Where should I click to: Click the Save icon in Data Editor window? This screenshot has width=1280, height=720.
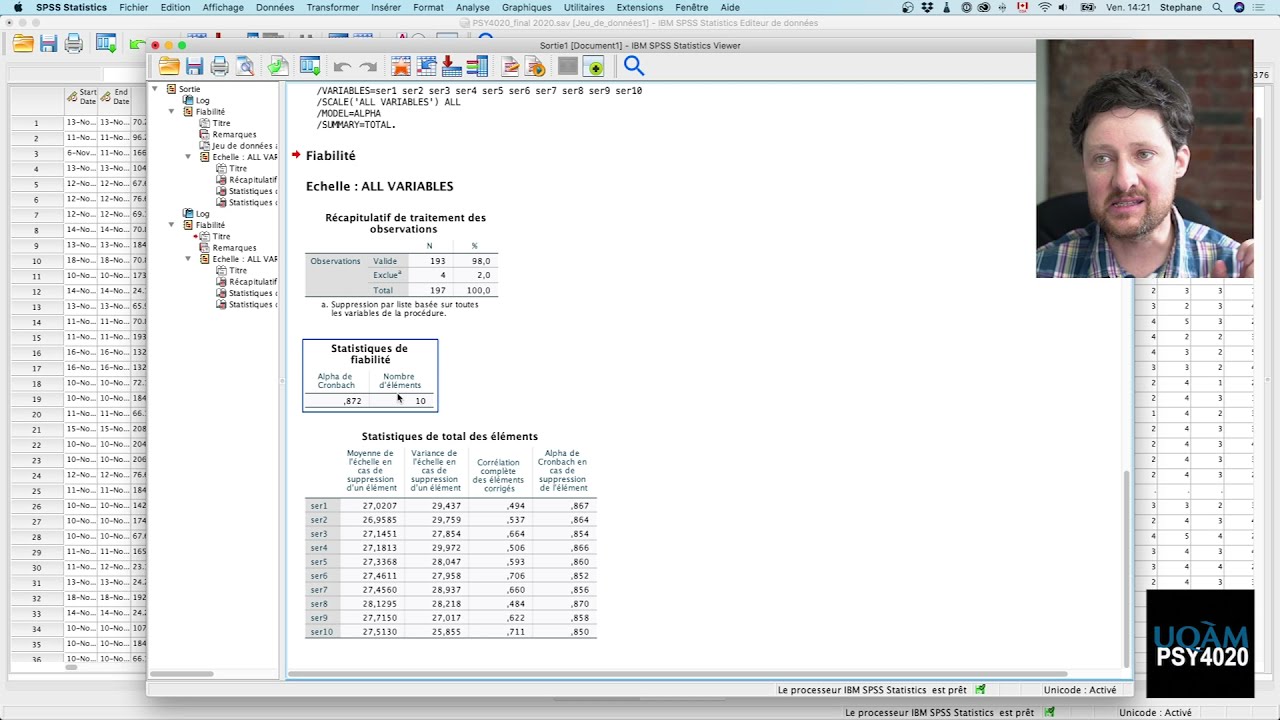coord(48,44)
